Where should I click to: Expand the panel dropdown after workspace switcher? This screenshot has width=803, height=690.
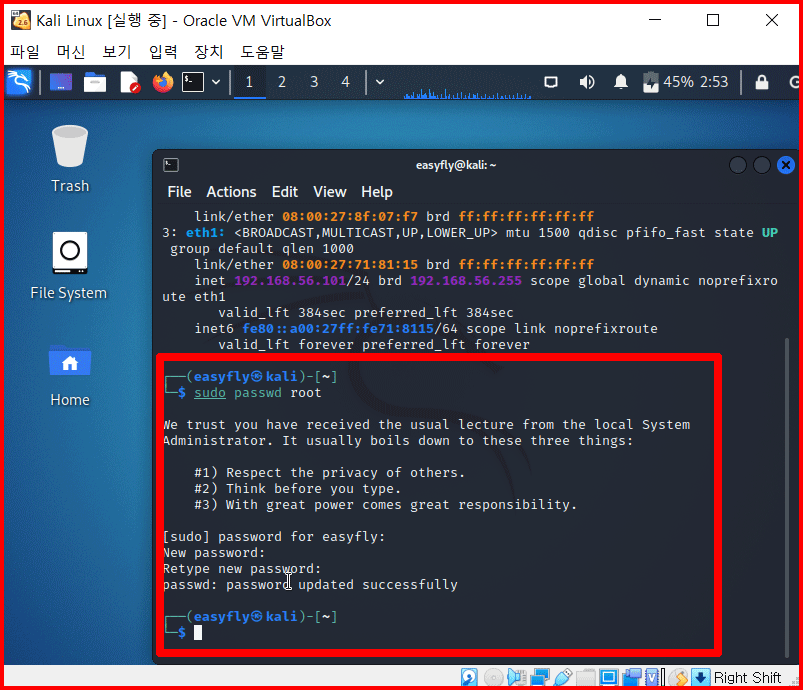[x=380, y=82]
